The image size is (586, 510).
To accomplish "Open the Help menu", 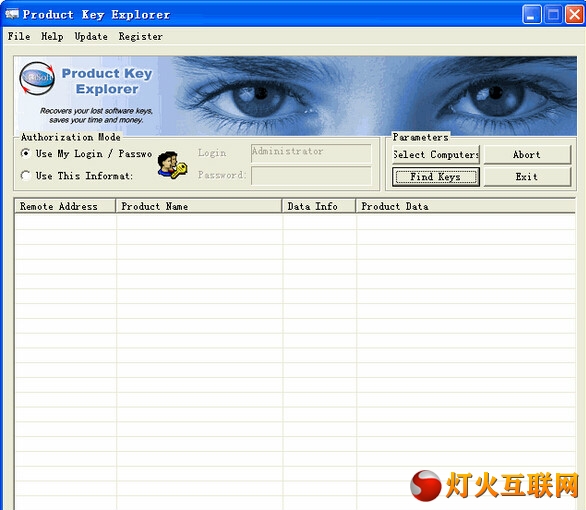I will point(52,36).
